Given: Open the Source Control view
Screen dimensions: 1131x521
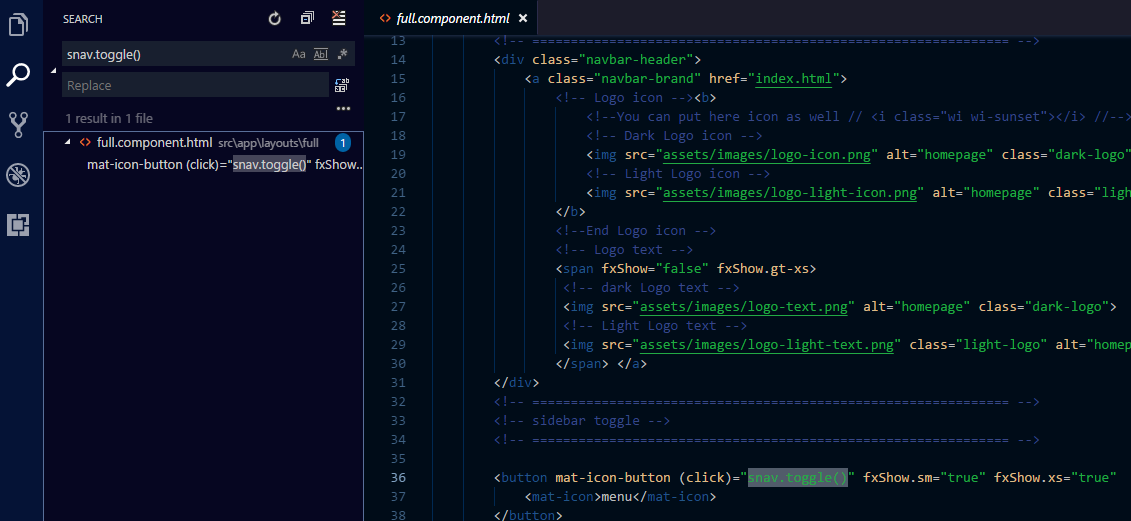Looking at the screenshot, I should tap(18, 125).
